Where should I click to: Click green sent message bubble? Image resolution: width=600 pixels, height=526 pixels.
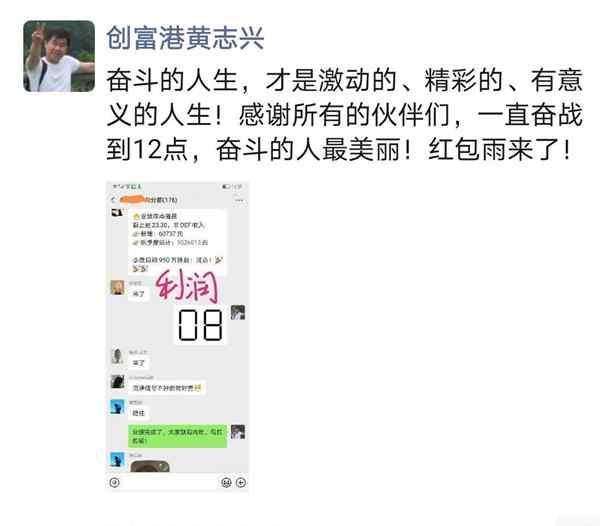(x=178, y=436)
